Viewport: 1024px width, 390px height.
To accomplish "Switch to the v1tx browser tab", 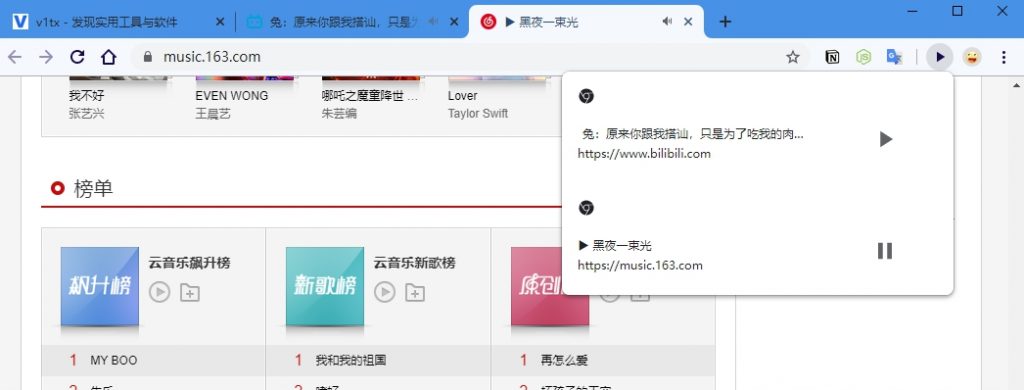I will click(118, 22).
